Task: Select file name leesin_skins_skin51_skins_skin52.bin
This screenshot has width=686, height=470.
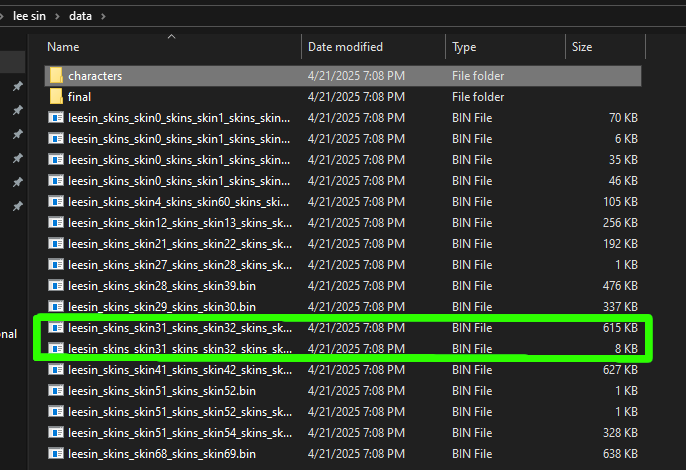Action: [162, 391]
